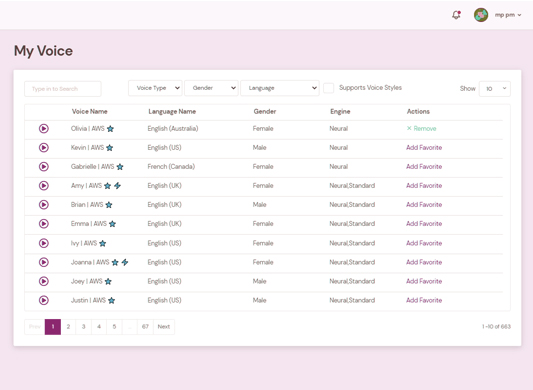Click the star icon beside Brian | AWS
533x390 pixels.
(x=109, y=205)
